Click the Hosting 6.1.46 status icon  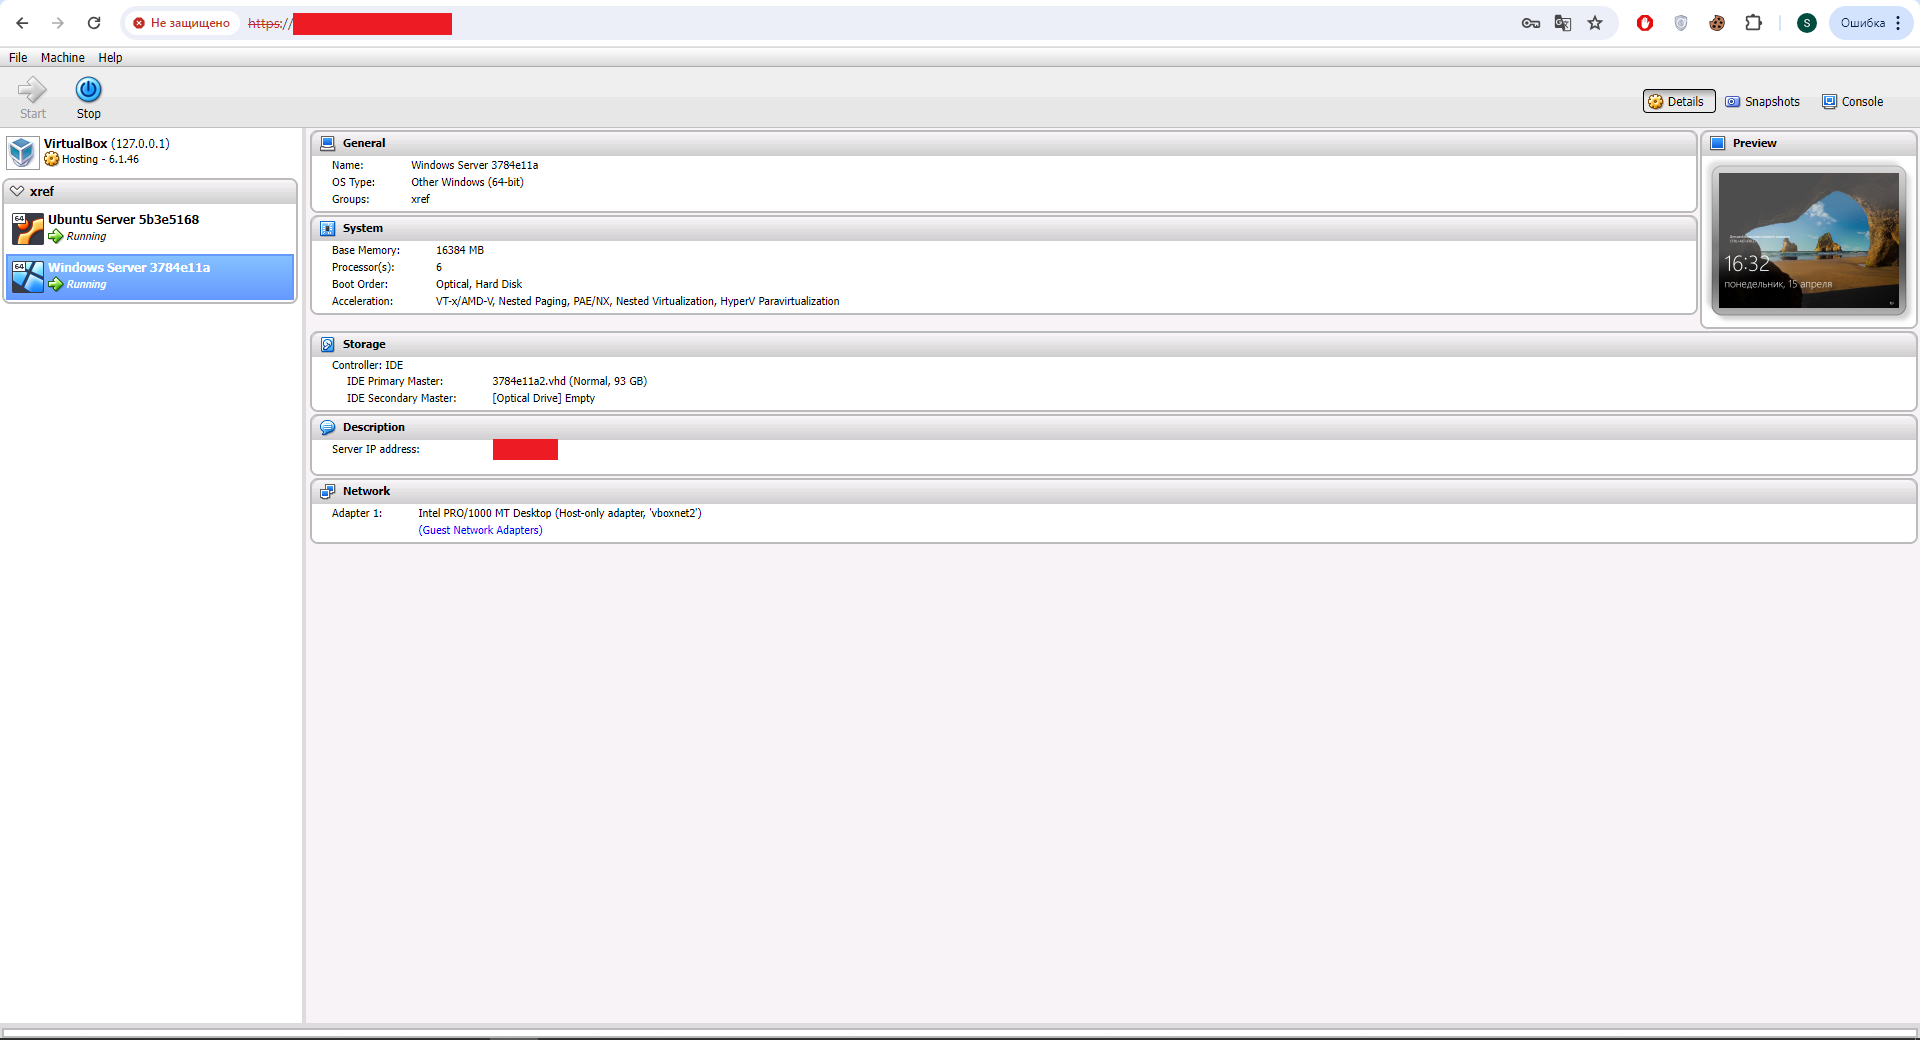(52, 159)
